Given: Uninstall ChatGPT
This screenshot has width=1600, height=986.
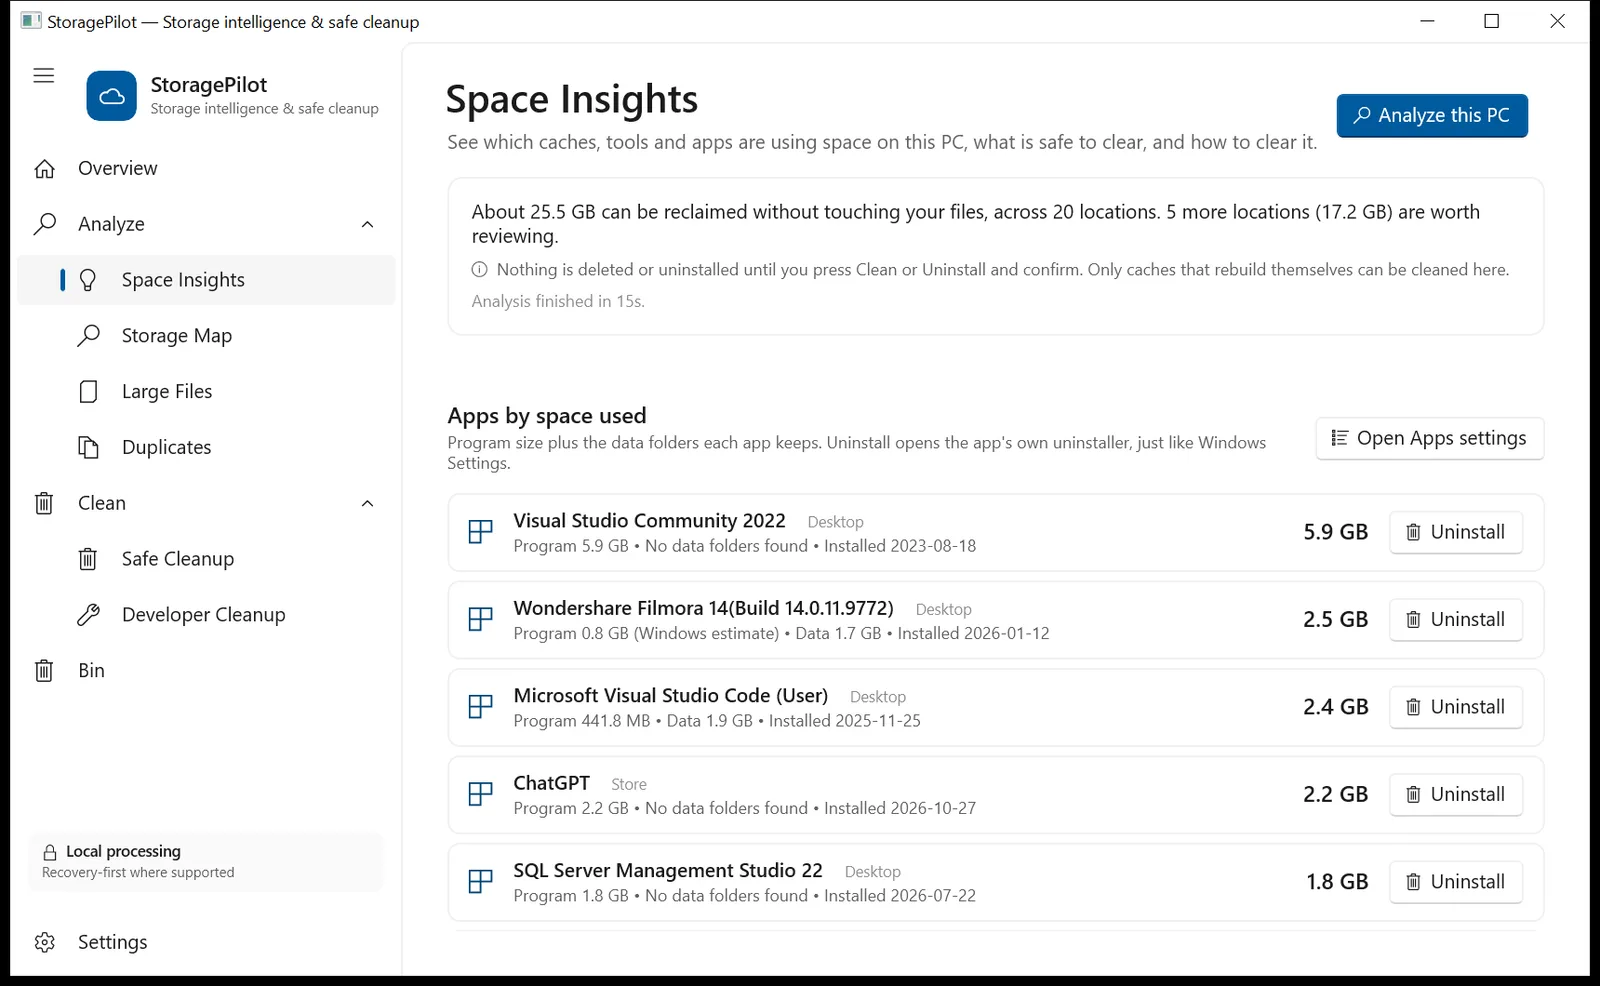Looking at the screenshot, I should pyautogui.click(x=1456, y=794).
